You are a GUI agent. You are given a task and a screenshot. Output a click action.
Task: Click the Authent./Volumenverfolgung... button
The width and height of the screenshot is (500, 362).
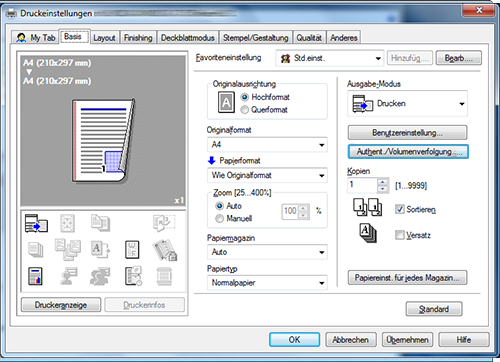pos(408,152)
